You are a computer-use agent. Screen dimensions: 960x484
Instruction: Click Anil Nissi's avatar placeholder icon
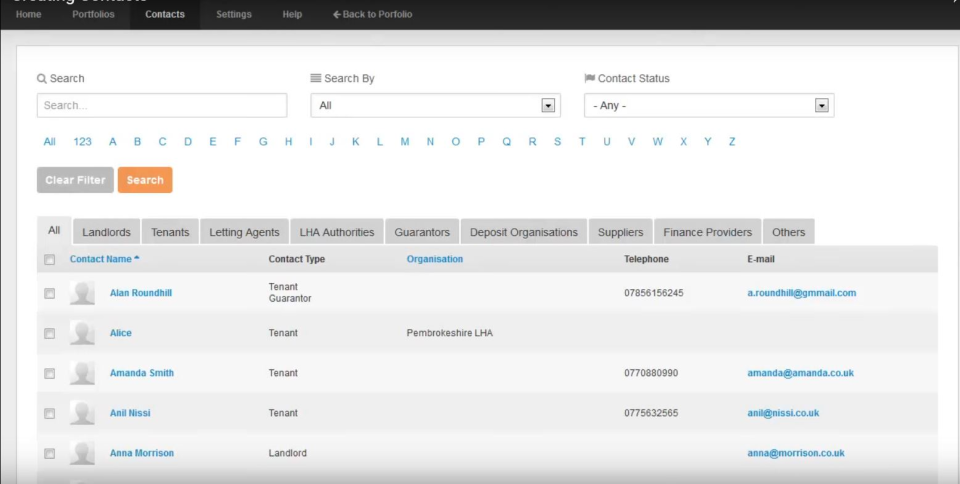(x=82, y=413)
